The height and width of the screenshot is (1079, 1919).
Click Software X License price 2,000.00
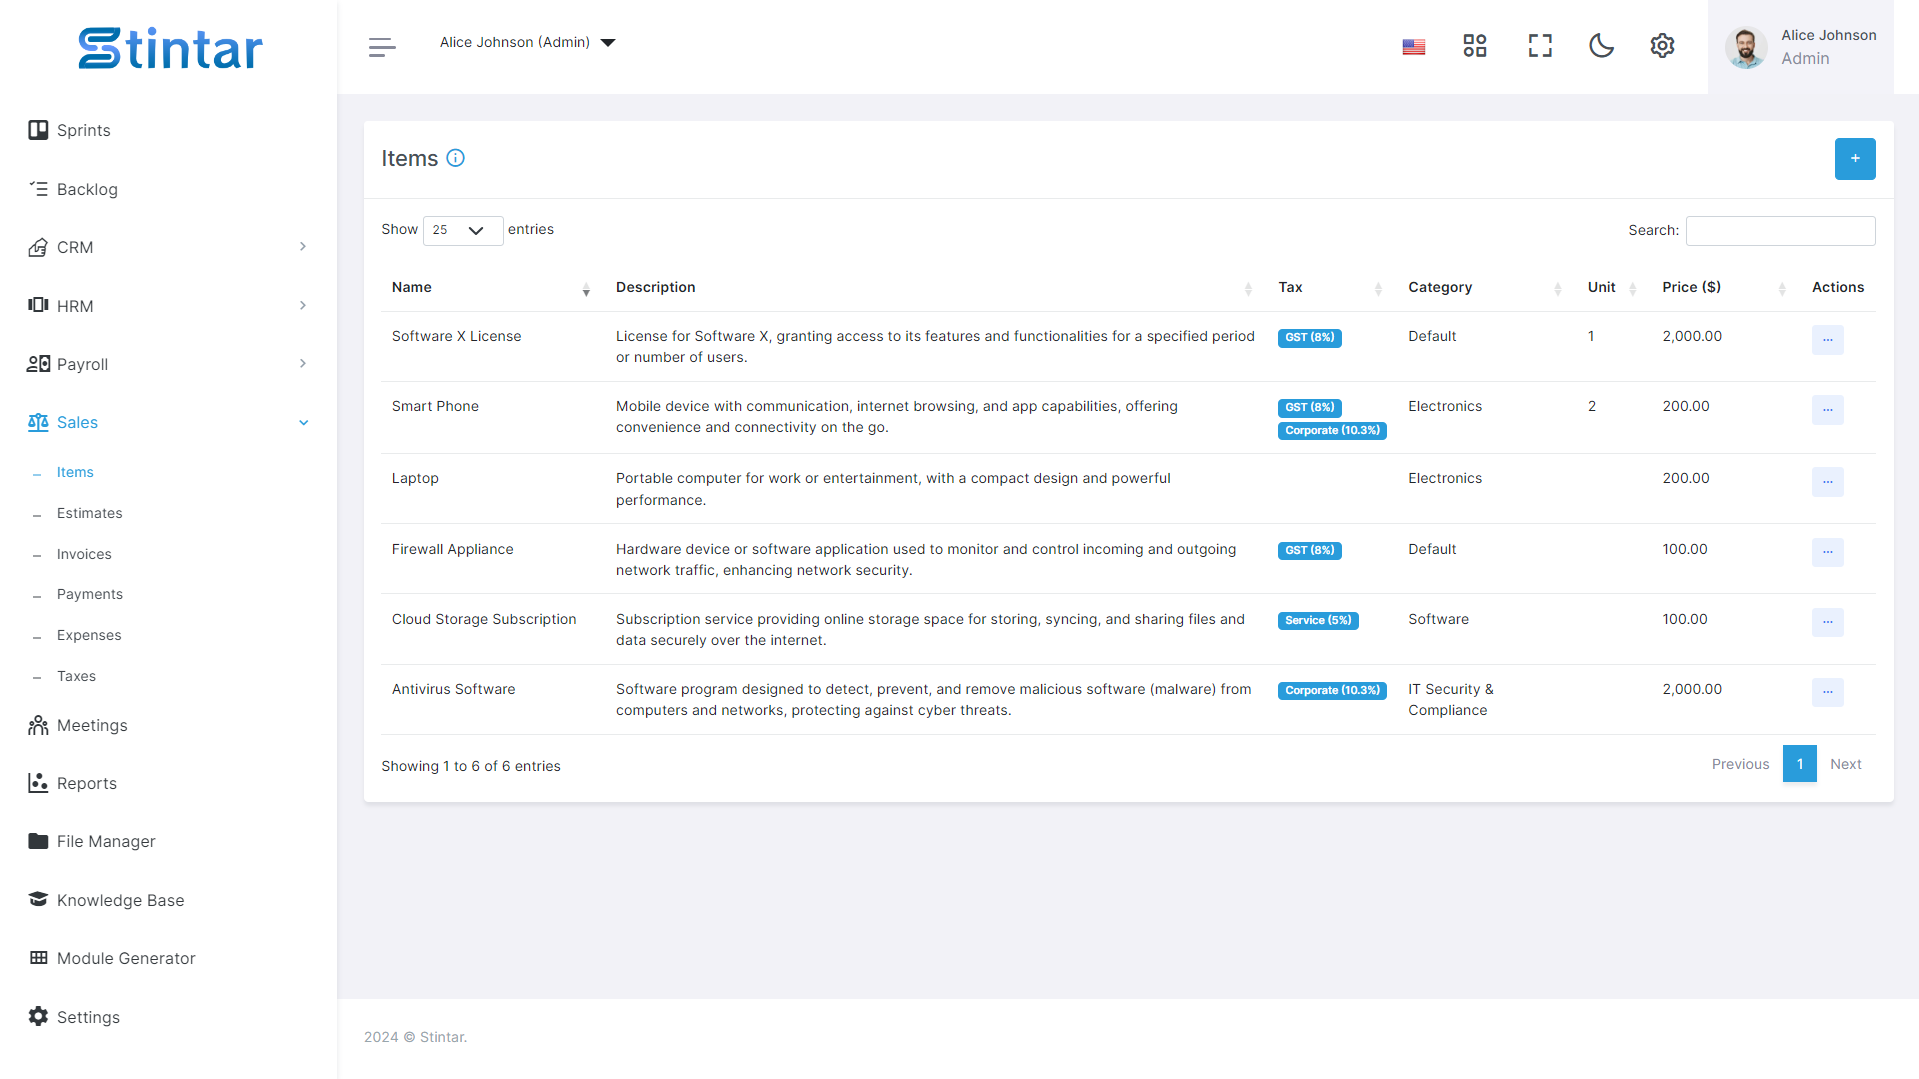click(1691, 336)
